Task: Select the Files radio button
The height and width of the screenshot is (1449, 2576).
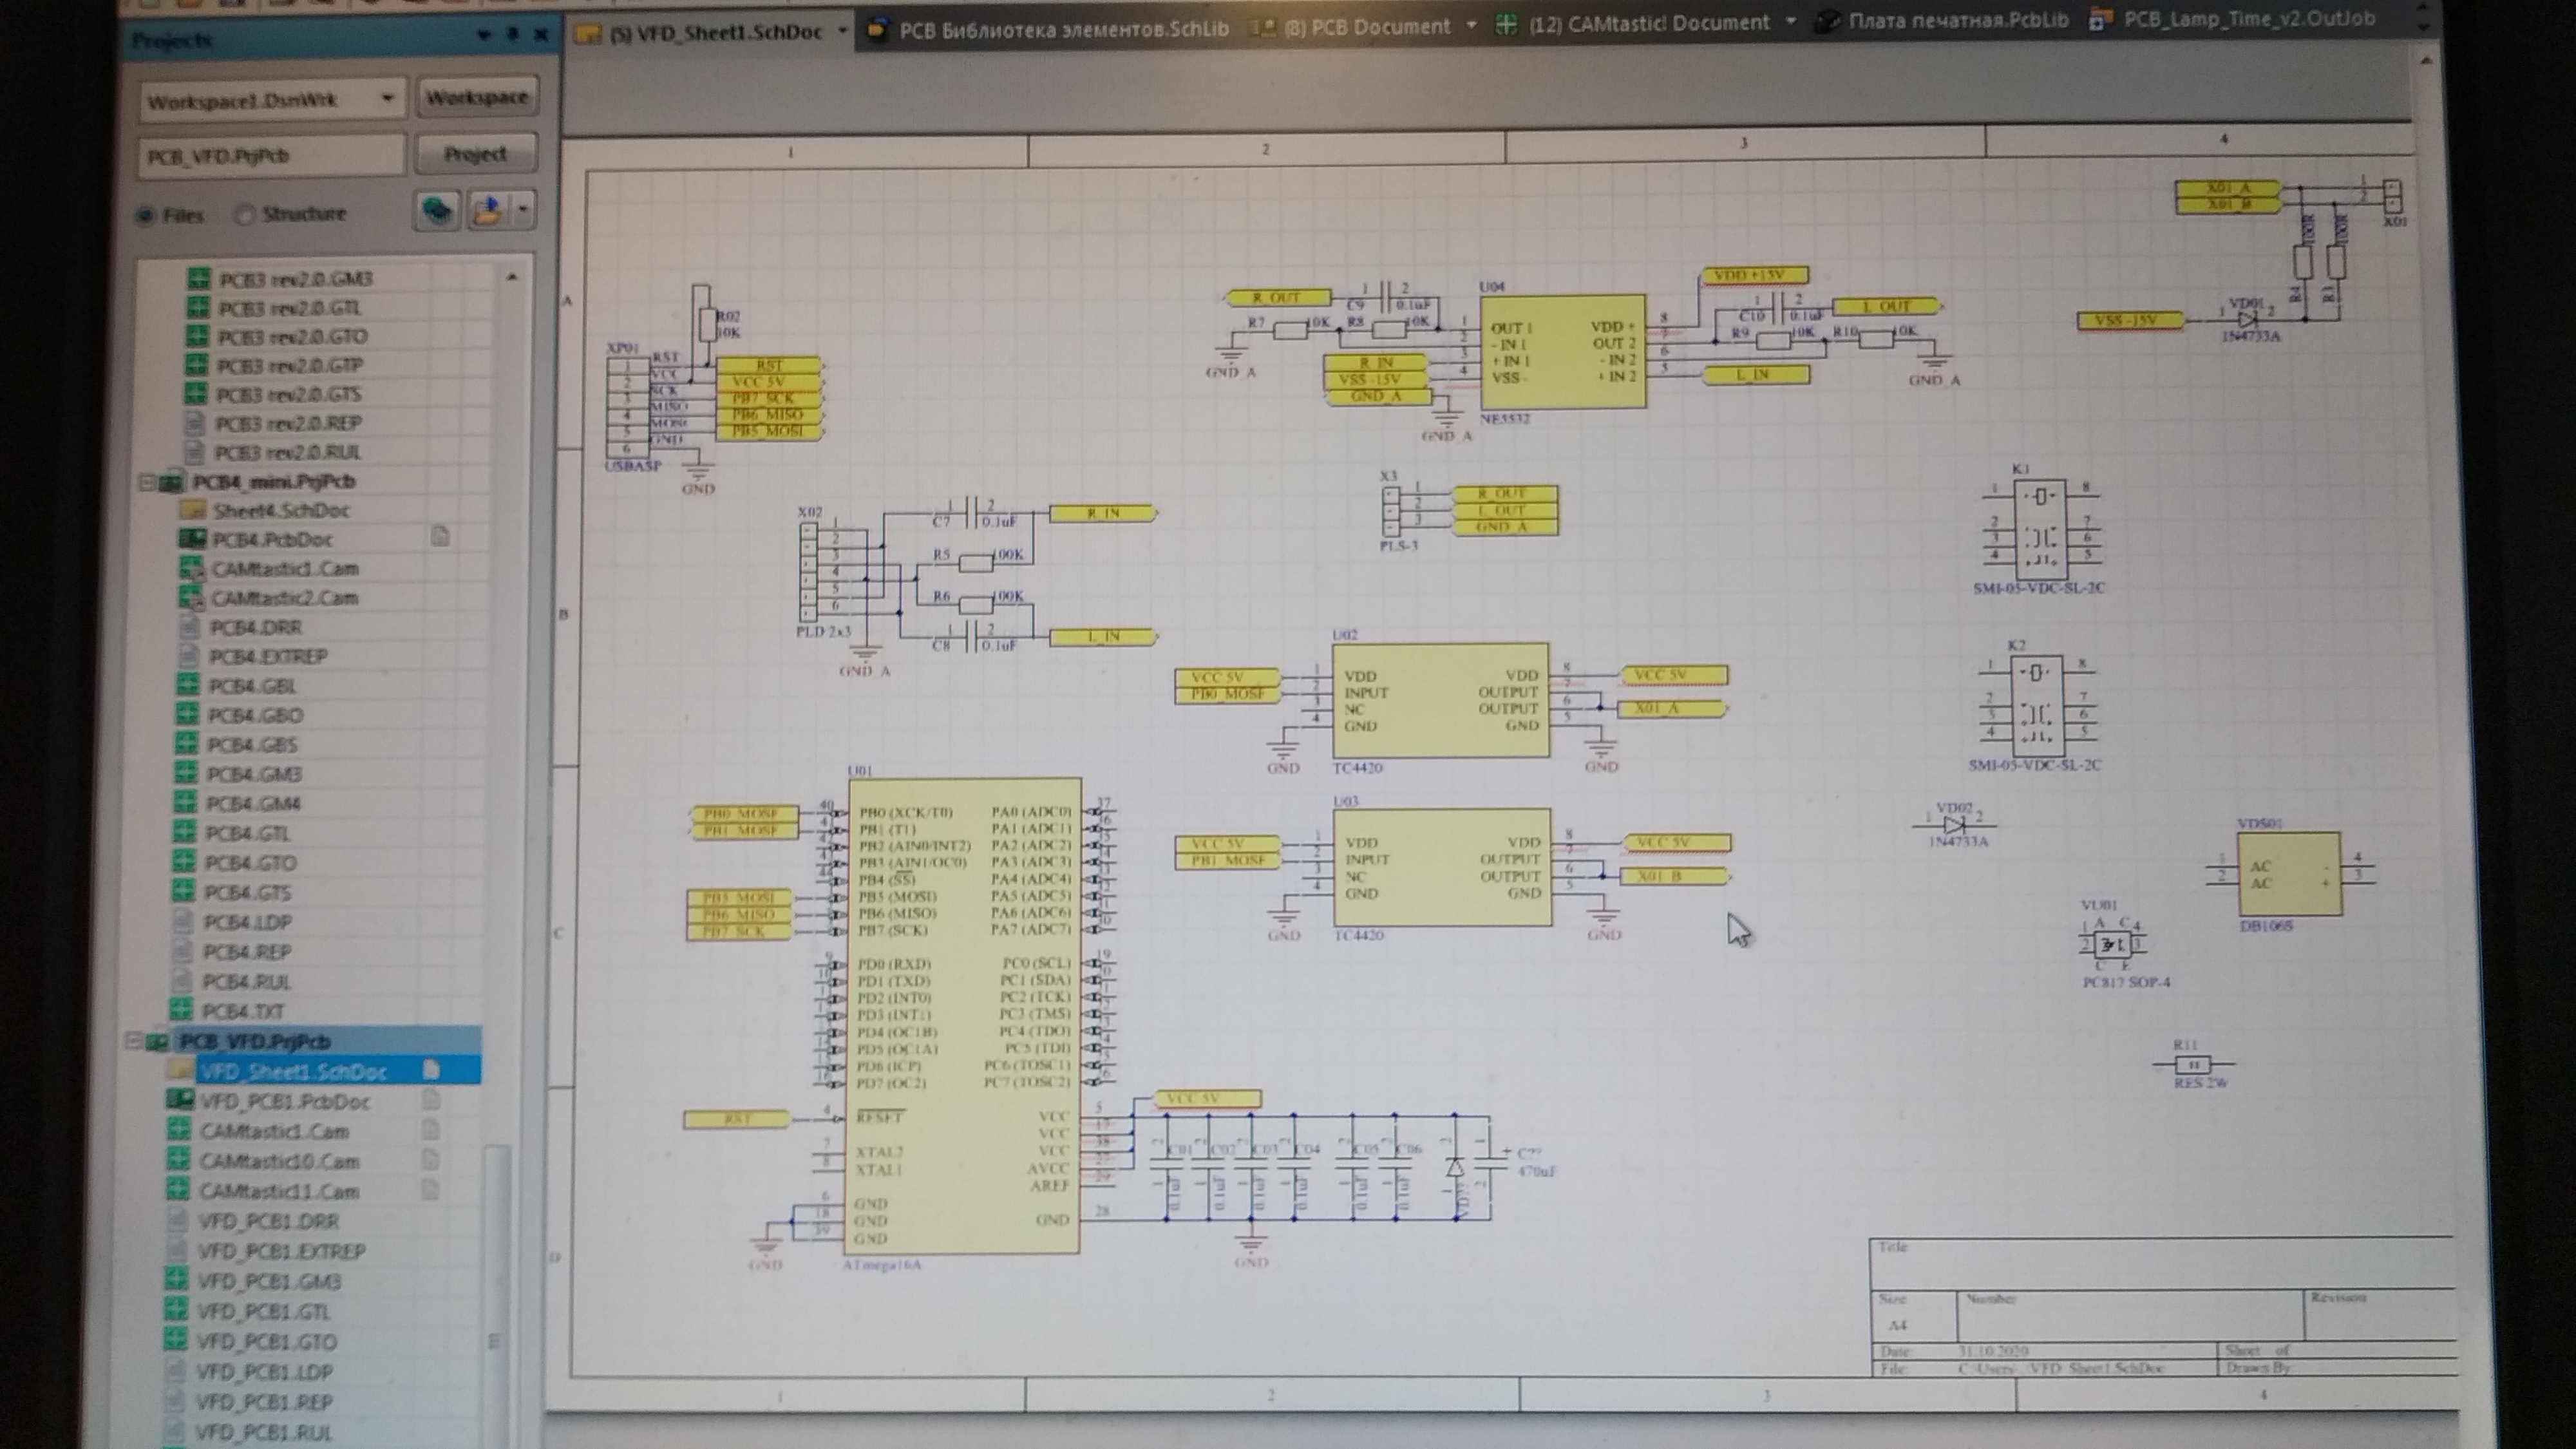Action: click(x=146, y=215)
